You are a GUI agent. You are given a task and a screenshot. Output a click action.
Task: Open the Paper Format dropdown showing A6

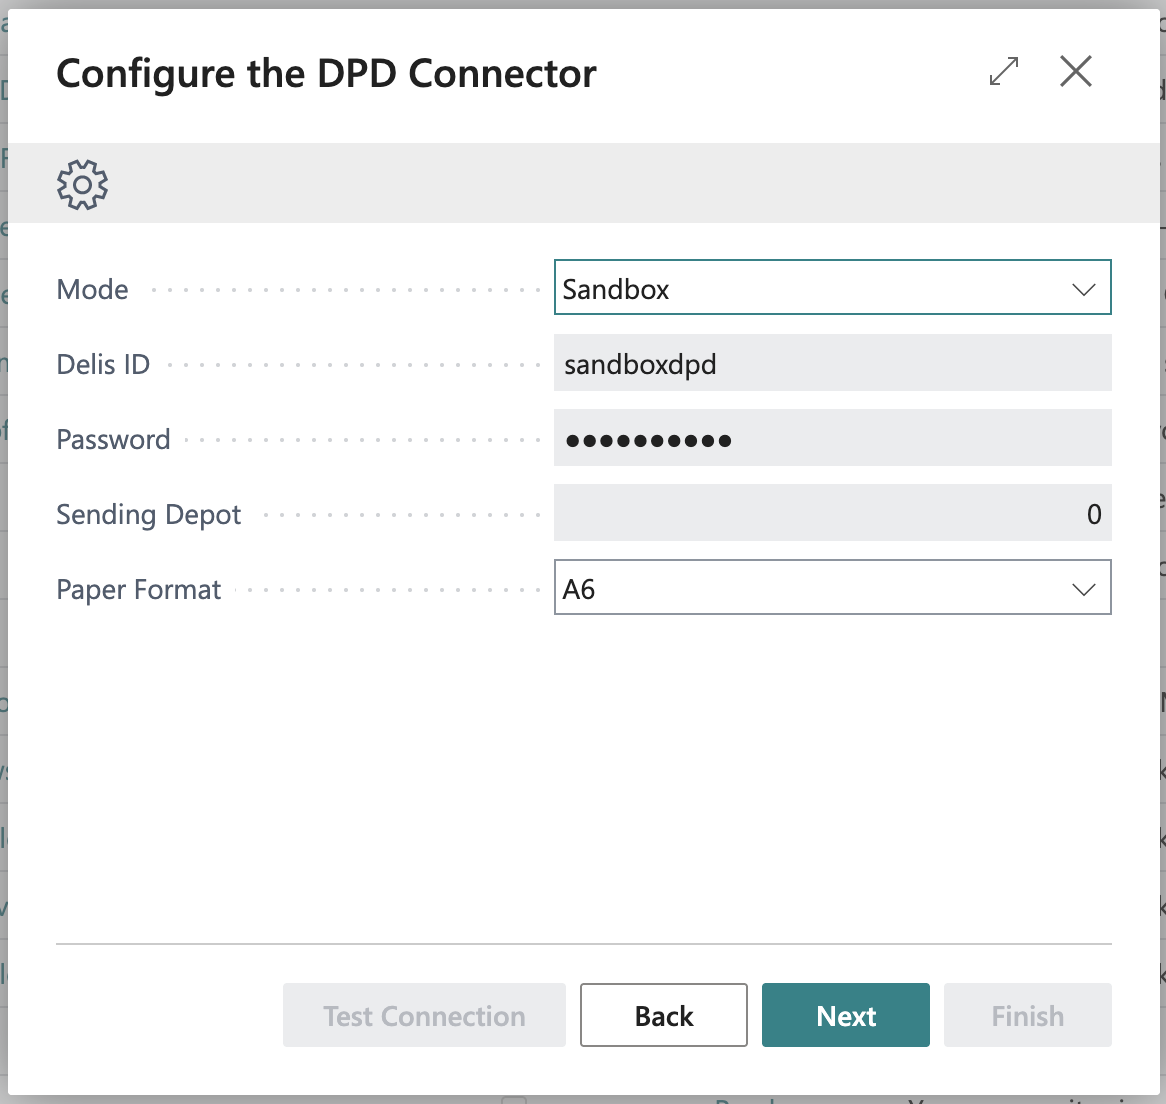click(810, 588)
